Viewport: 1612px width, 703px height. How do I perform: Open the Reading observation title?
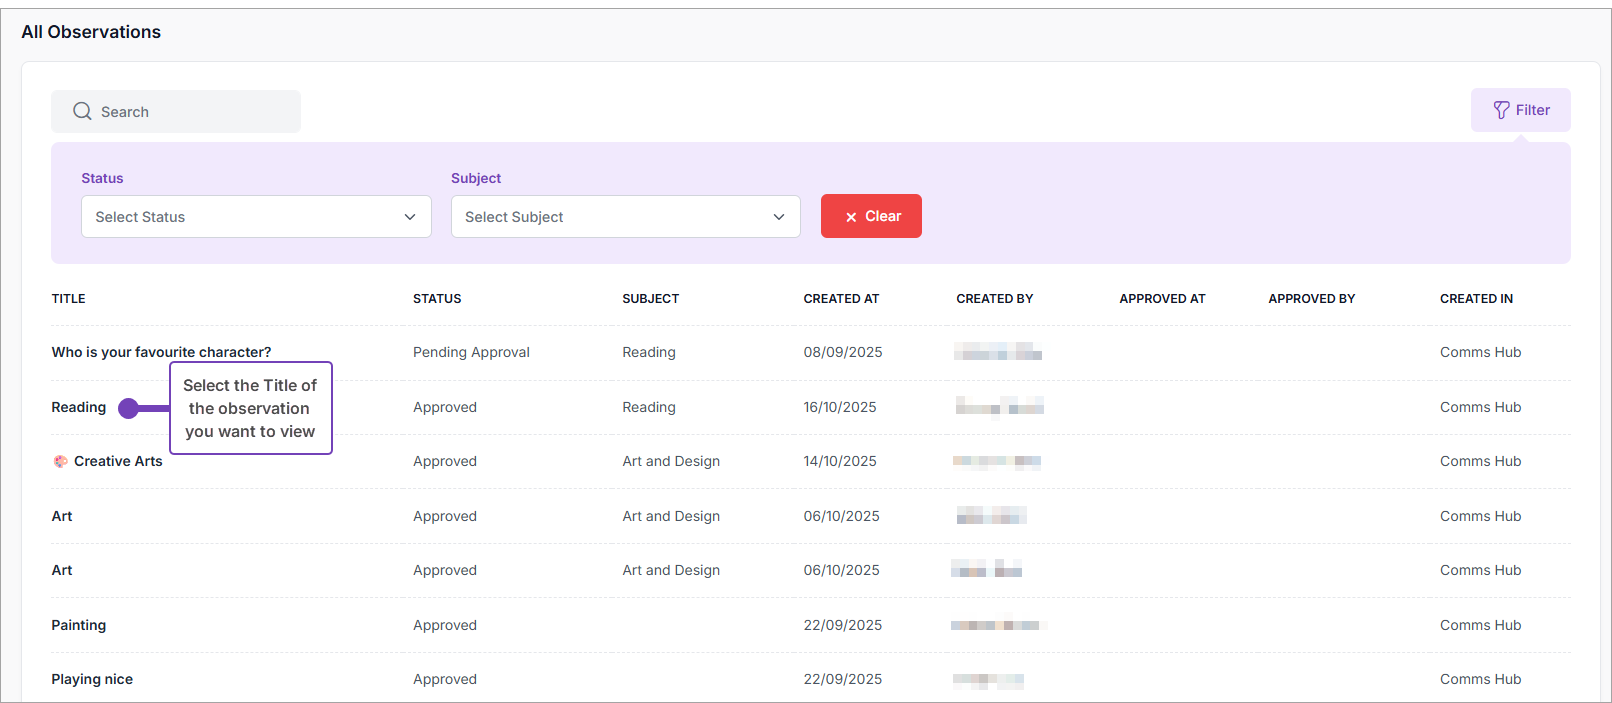point(78,407)
